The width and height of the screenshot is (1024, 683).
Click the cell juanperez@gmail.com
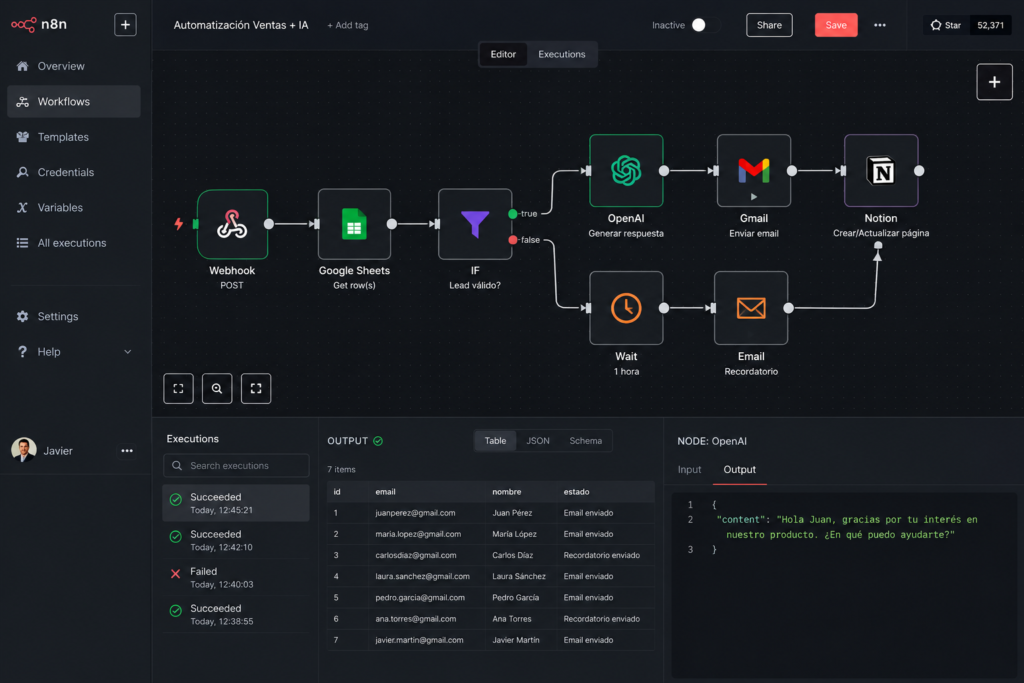tap(415, 513)
